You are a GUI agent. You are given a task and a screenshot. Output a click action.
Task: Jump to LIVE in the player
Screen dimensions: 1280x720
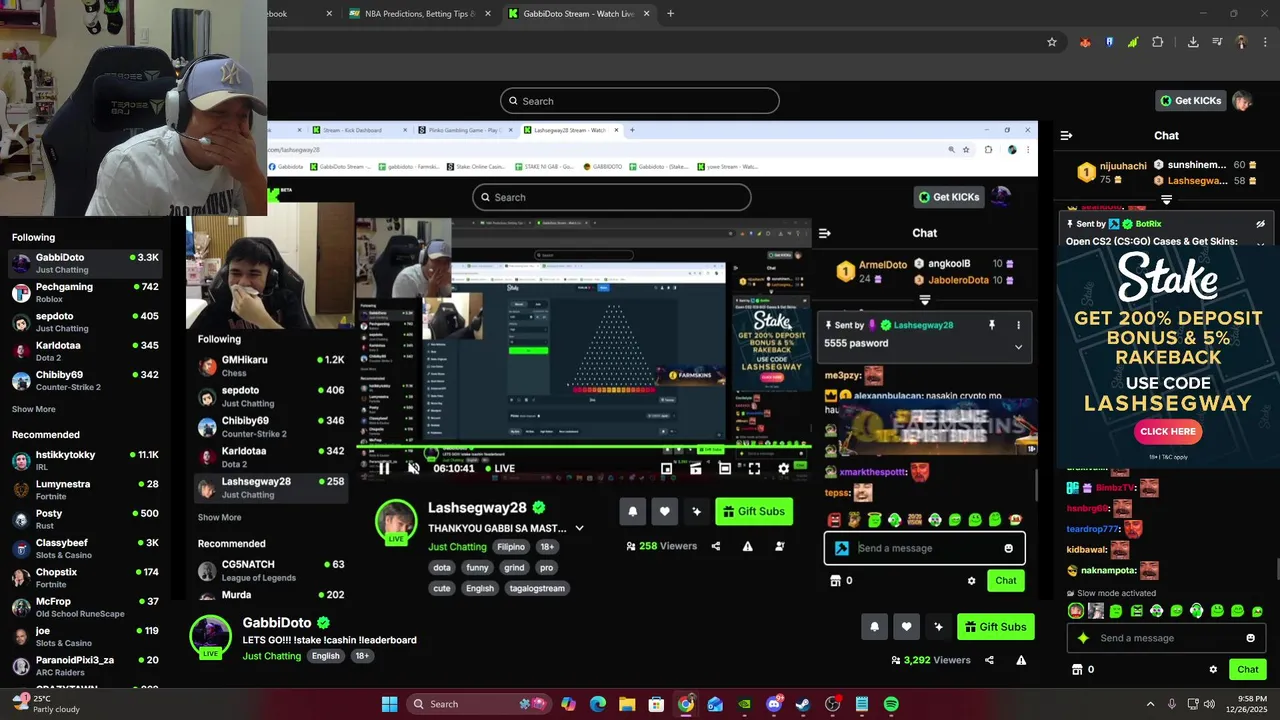[x=500, y=468]
